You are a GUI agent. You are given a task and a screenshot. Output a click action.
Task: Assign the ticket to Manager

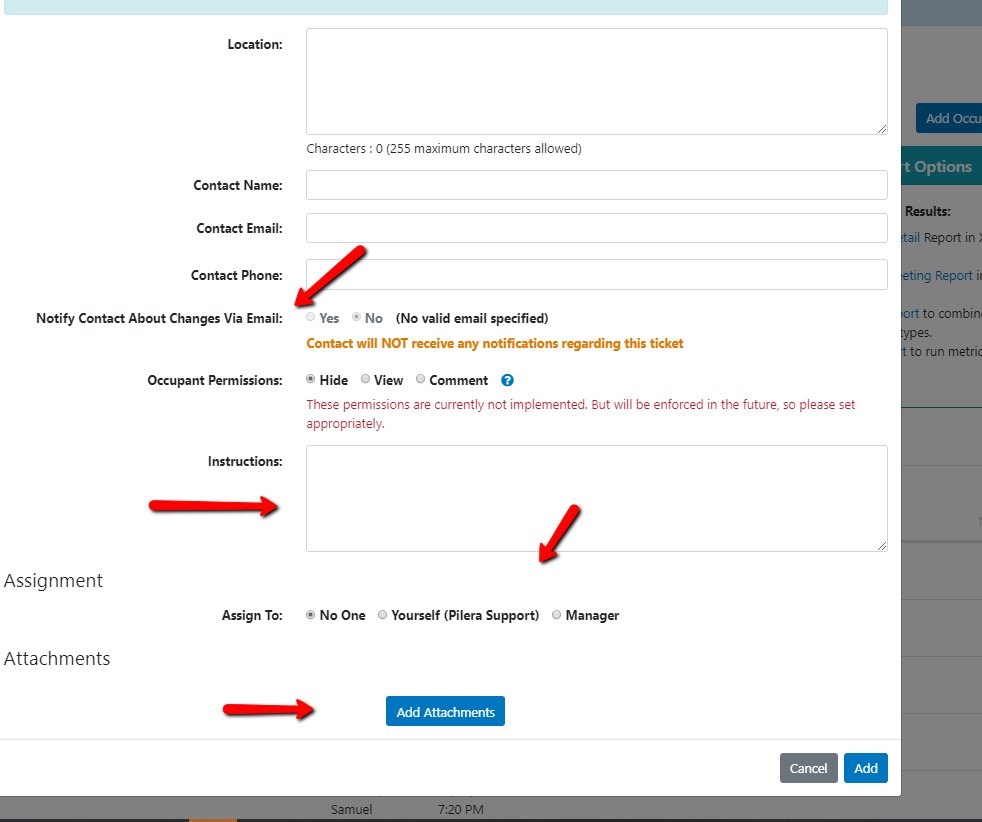557,615
